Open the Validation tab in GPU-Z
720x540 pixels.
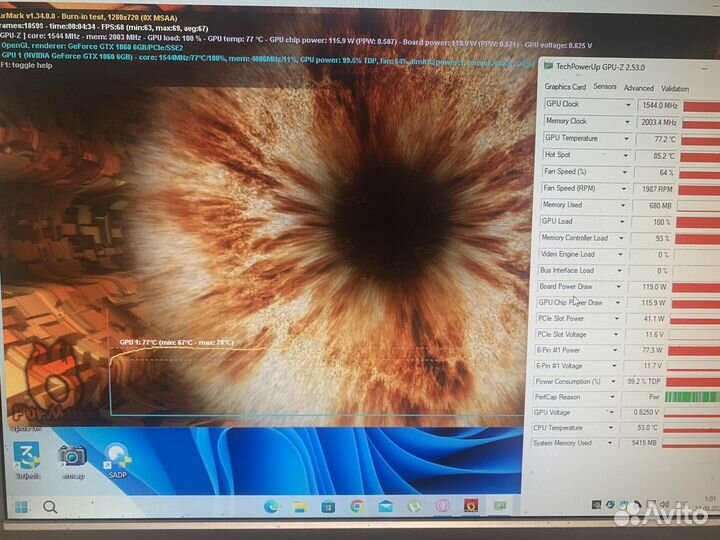[675, 88]
